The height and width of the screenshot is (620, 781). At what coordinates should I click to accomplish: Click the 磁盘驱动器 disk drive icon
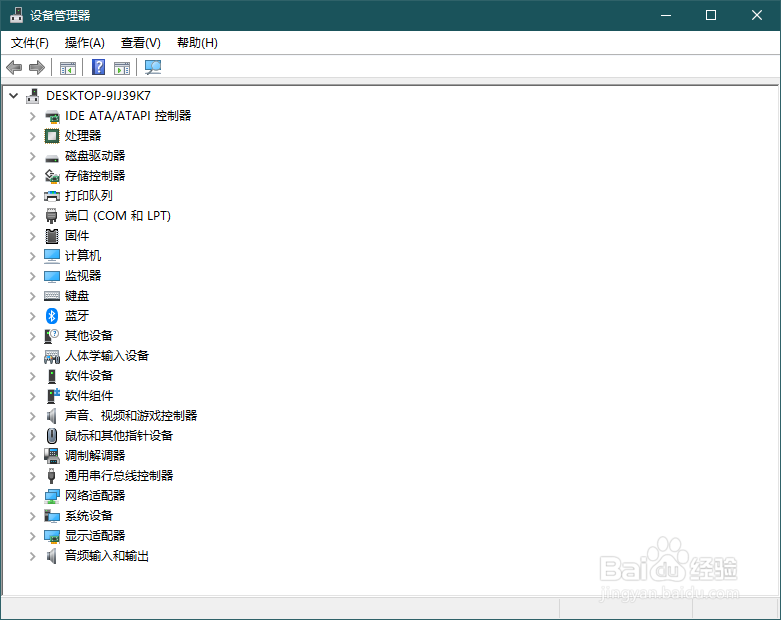(x=52, y=157)
